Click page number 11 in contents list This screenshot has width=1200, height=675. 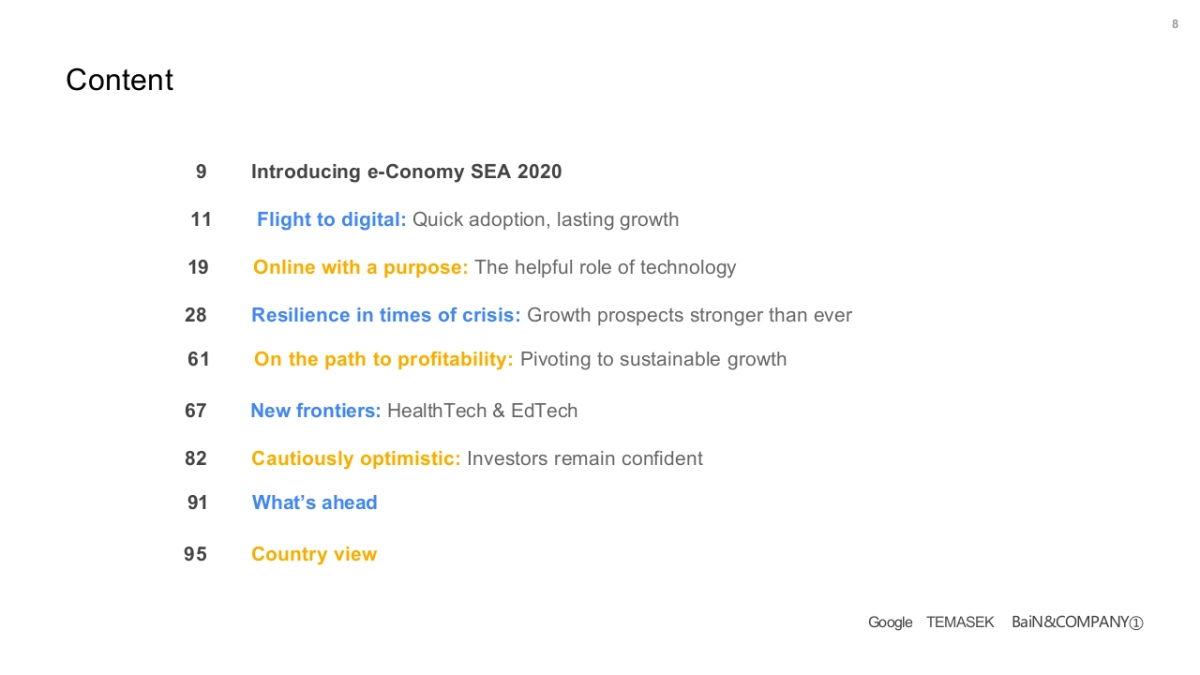(201, 220)
